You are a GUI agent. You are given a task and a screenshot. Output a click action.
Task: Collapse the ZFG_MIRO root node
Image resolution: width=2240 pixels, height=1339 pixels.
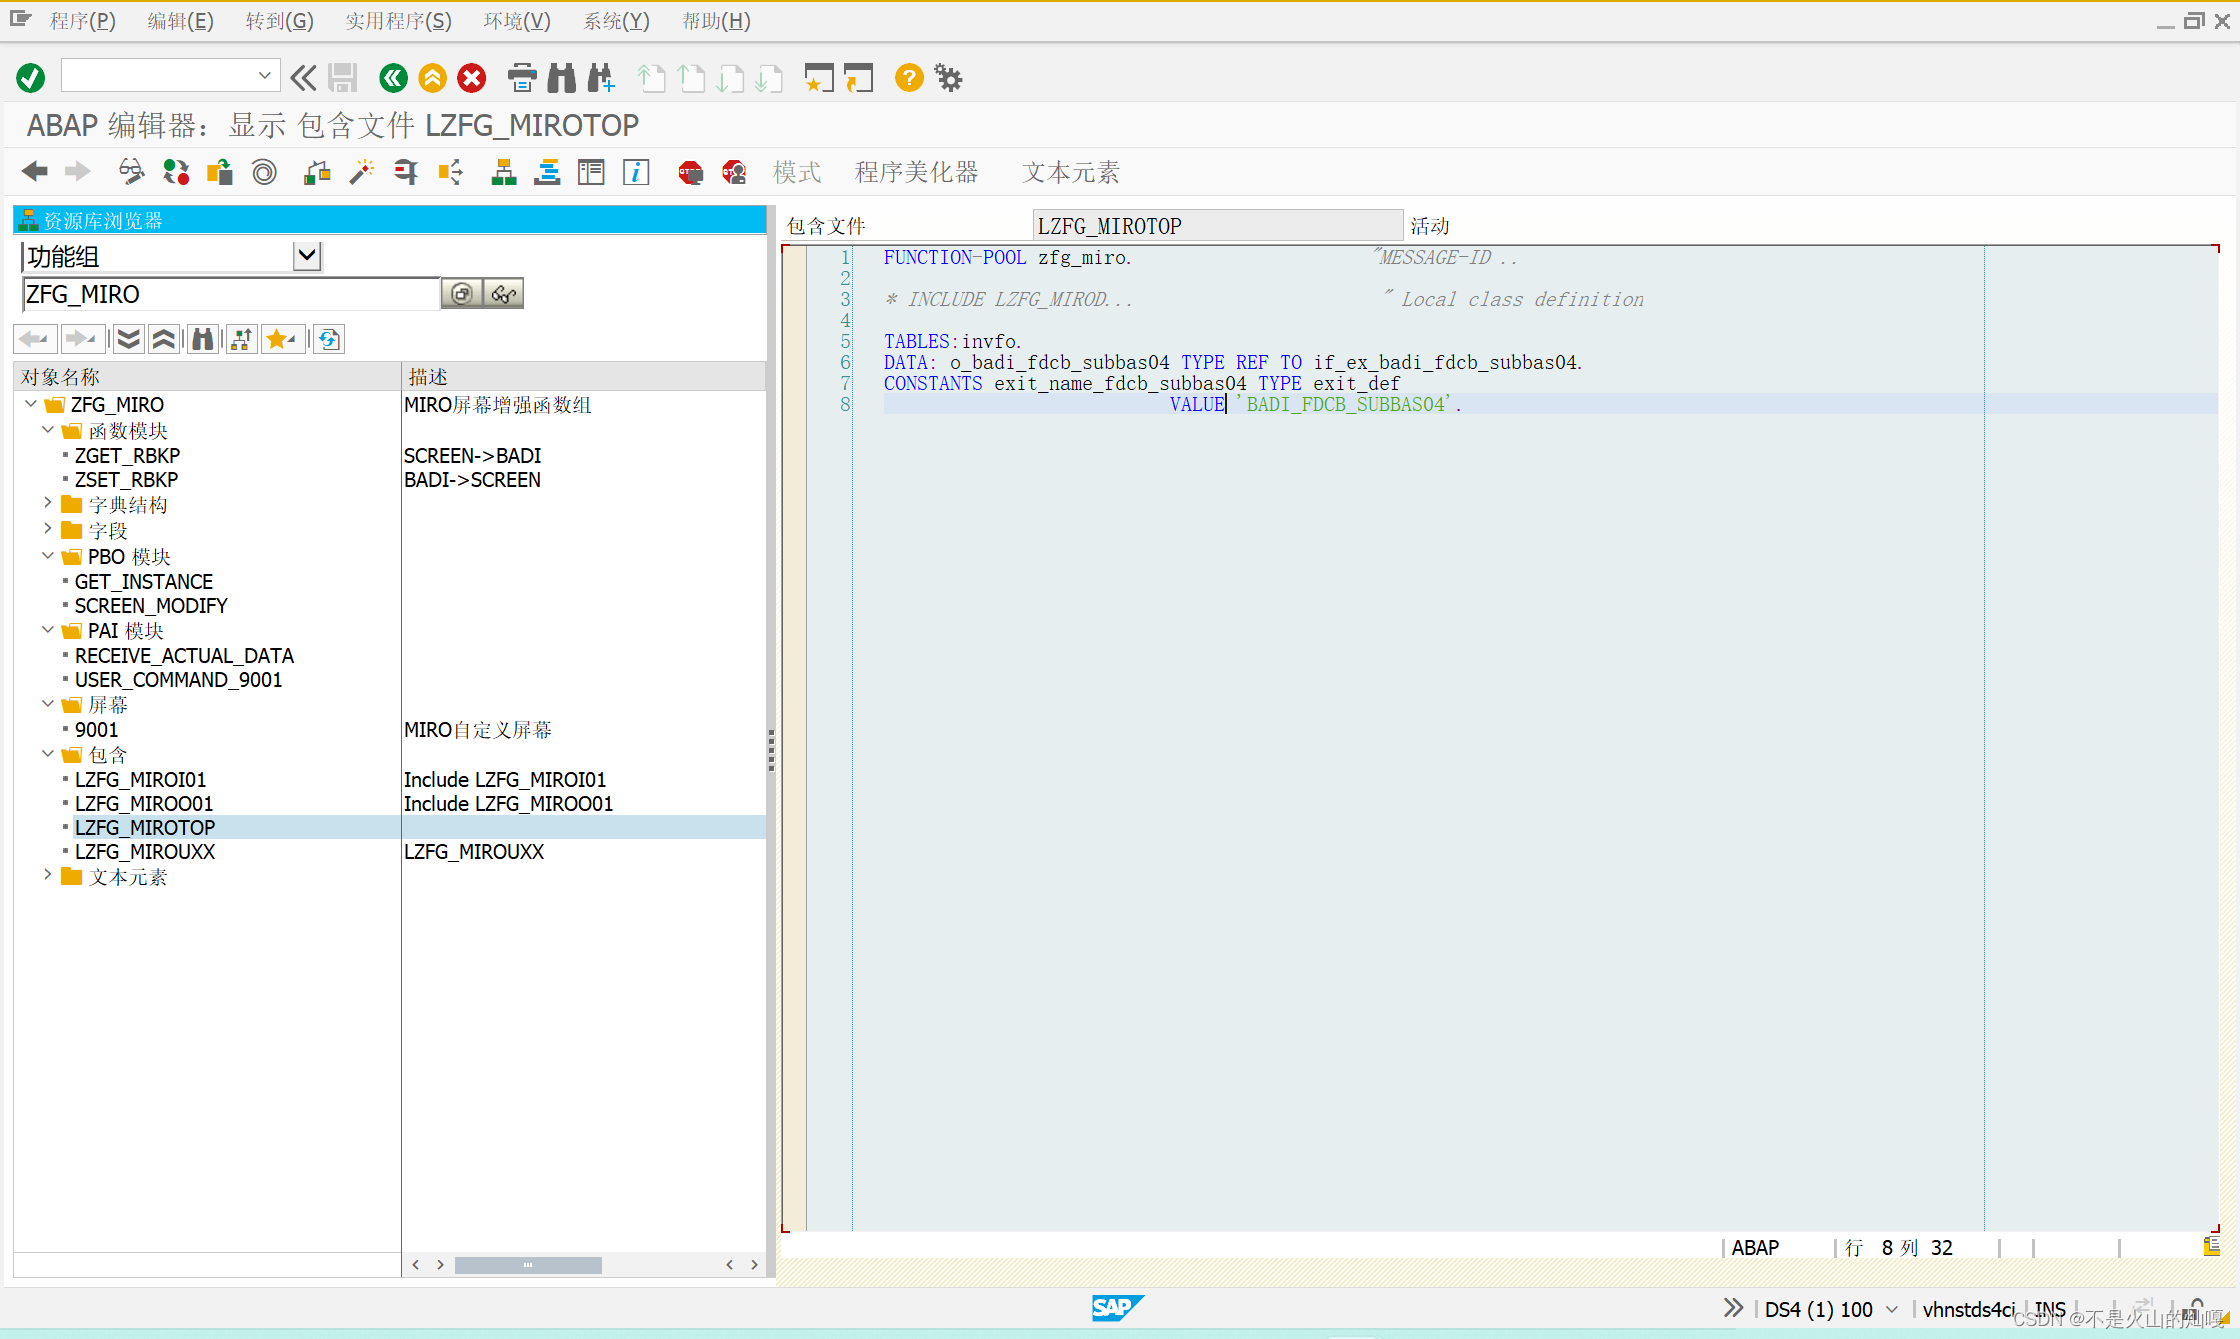[x=30, y=404]
